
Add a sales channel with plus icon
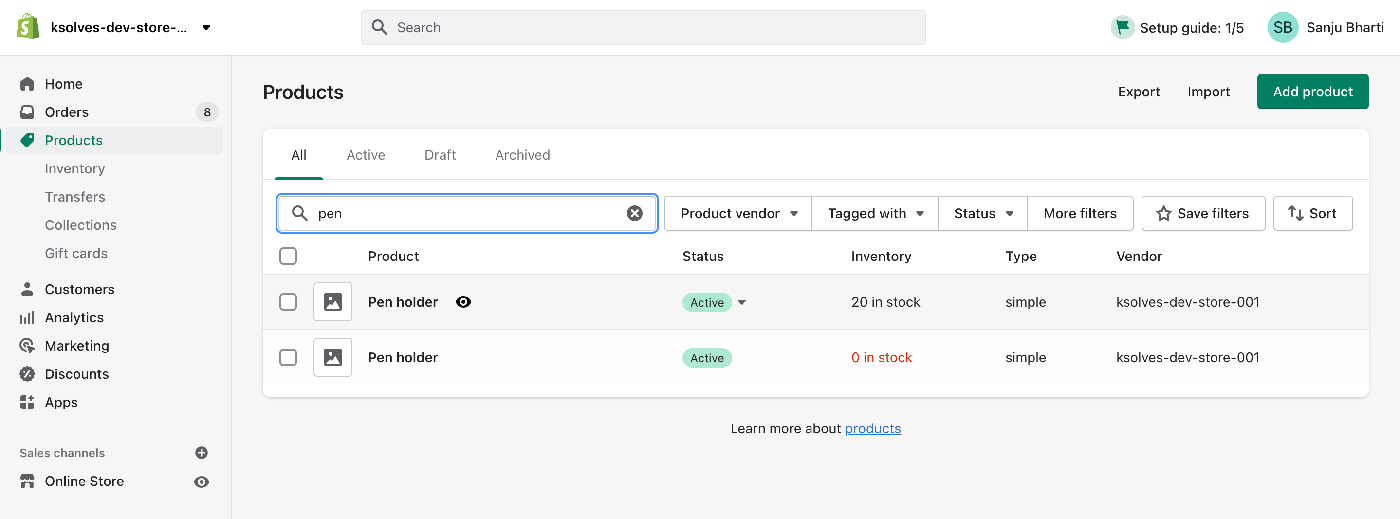201,453
